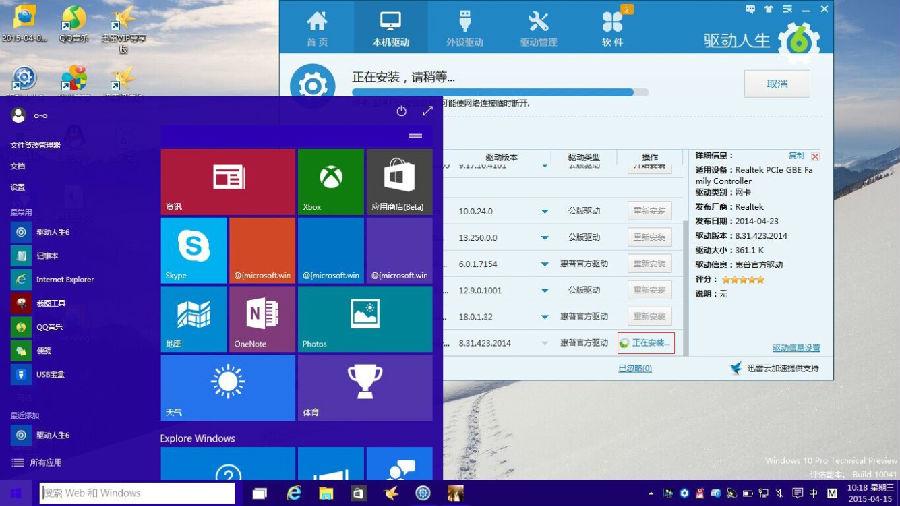Open Internet Explorer from the taskbar
The width and height of the screenshot is (900, 506).
point(293,493)
